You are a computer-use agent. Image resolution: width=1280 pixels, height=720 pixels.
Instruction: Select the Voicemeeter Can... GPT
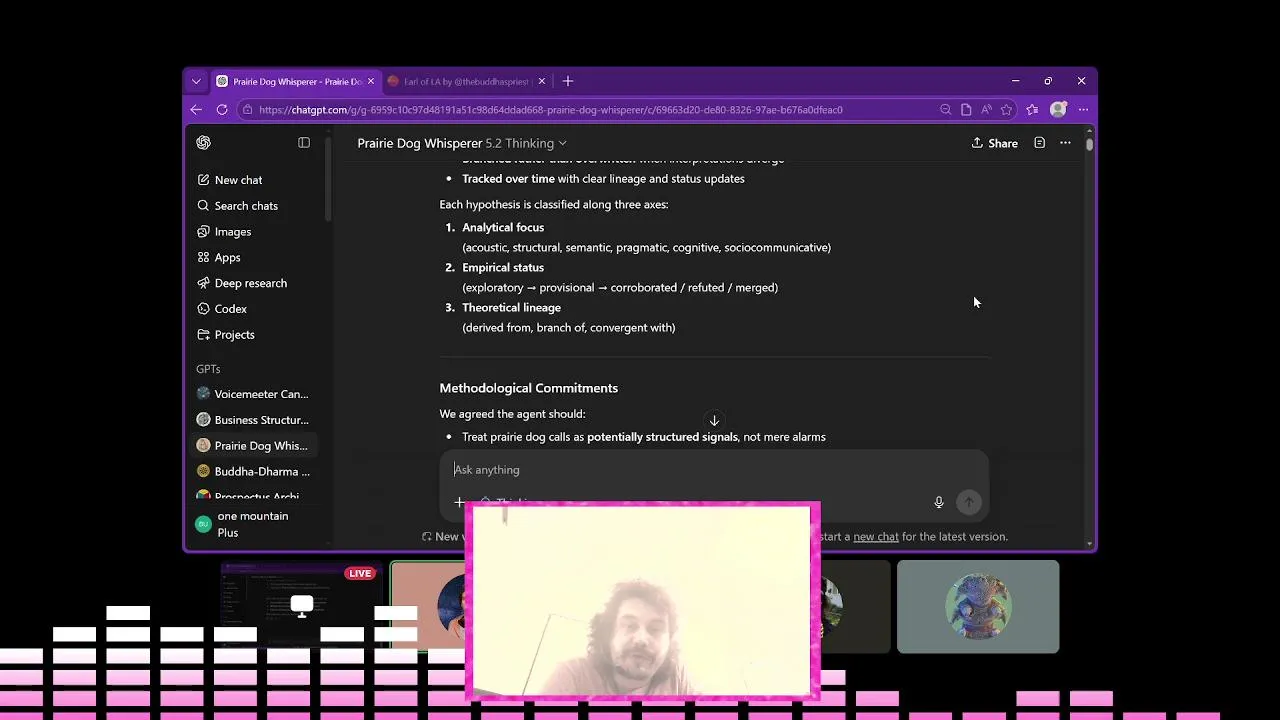coord(252,394)
